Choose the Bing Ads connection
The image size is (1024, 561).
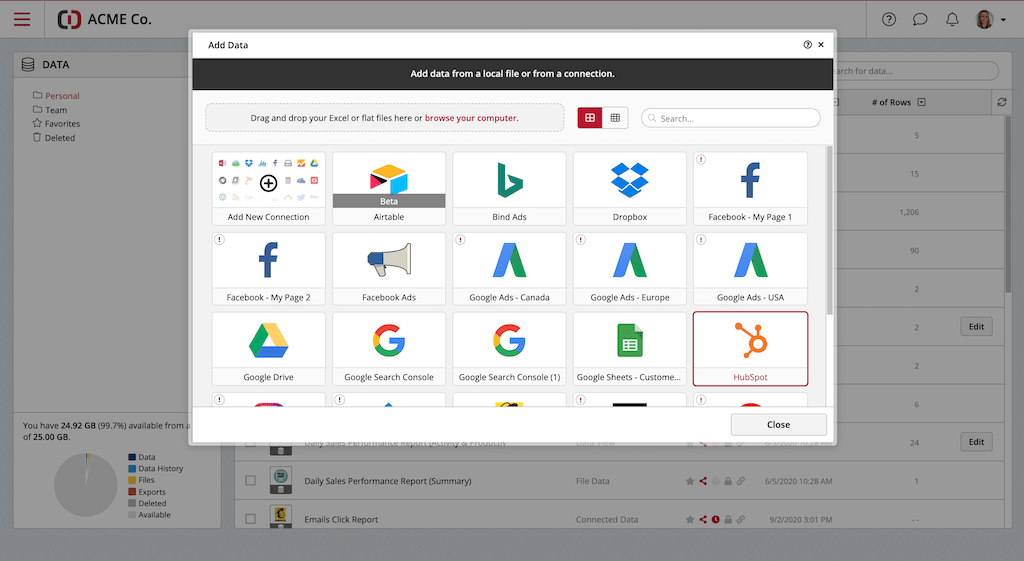(509, 189)
